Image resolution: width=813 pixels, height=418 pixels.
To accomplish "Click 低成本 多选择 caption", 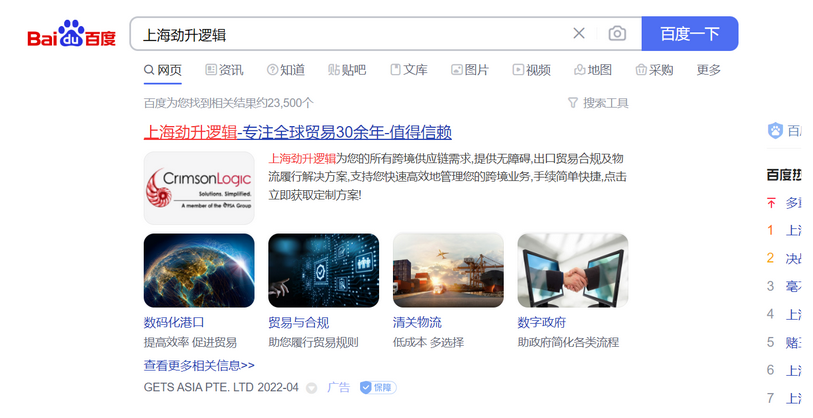I will [429, 343].
